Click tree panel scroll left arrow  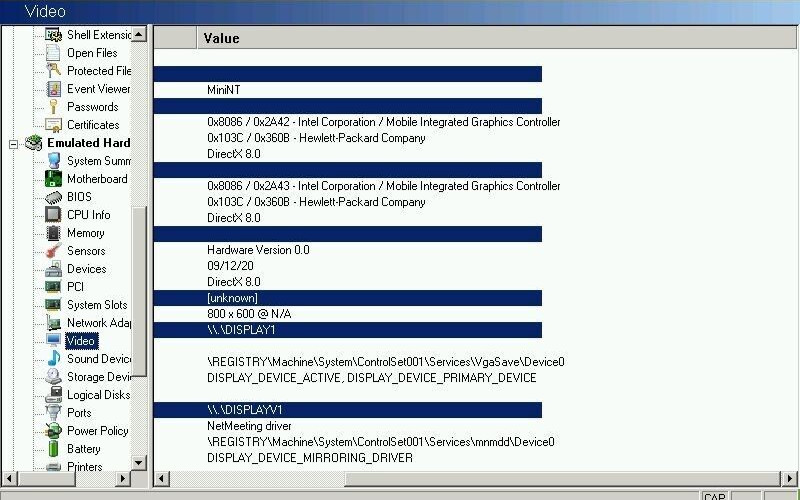[x=9, y=479]
